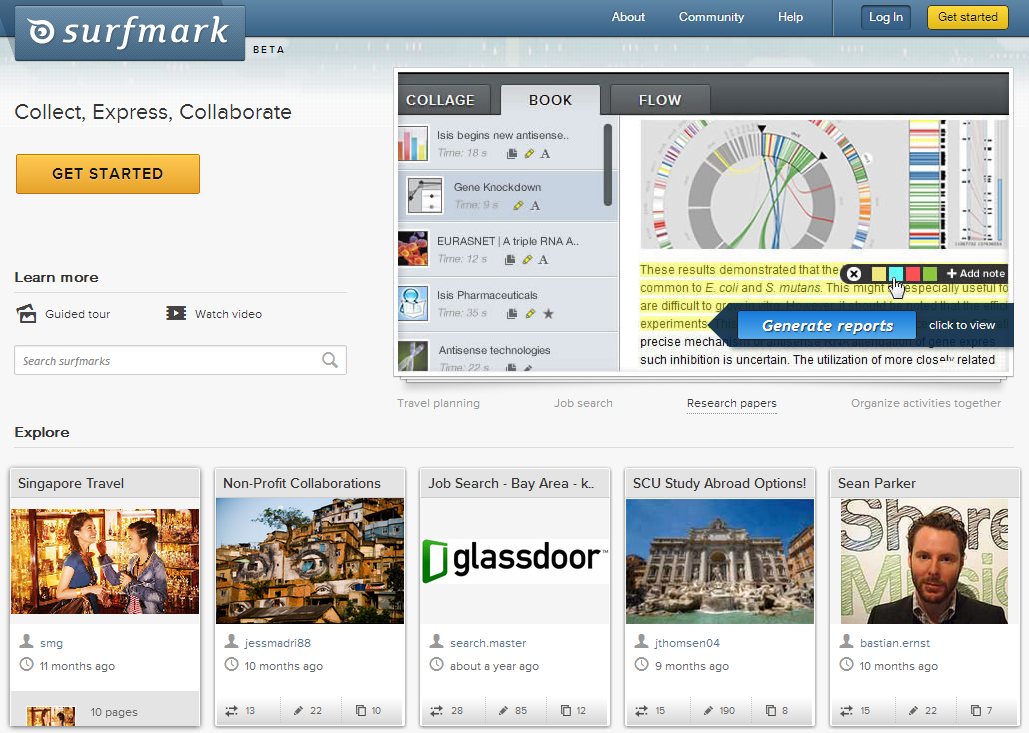Click pages icon on Non-Profit Collaborations card
1029x733 pixels.
[361, 711]
